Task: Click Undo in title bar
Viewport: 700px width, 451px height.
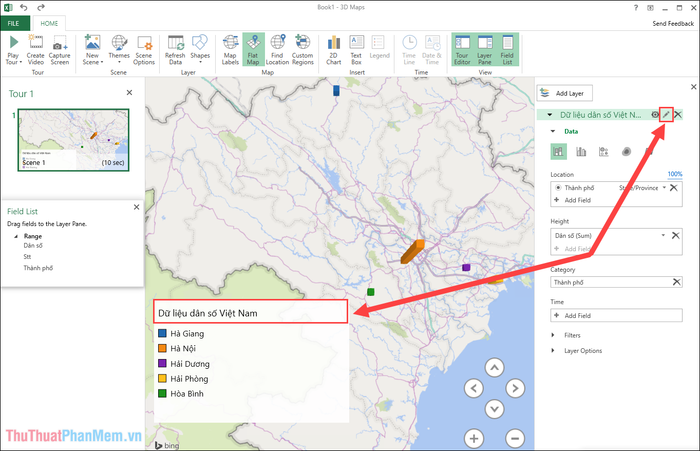Action: 24,7
